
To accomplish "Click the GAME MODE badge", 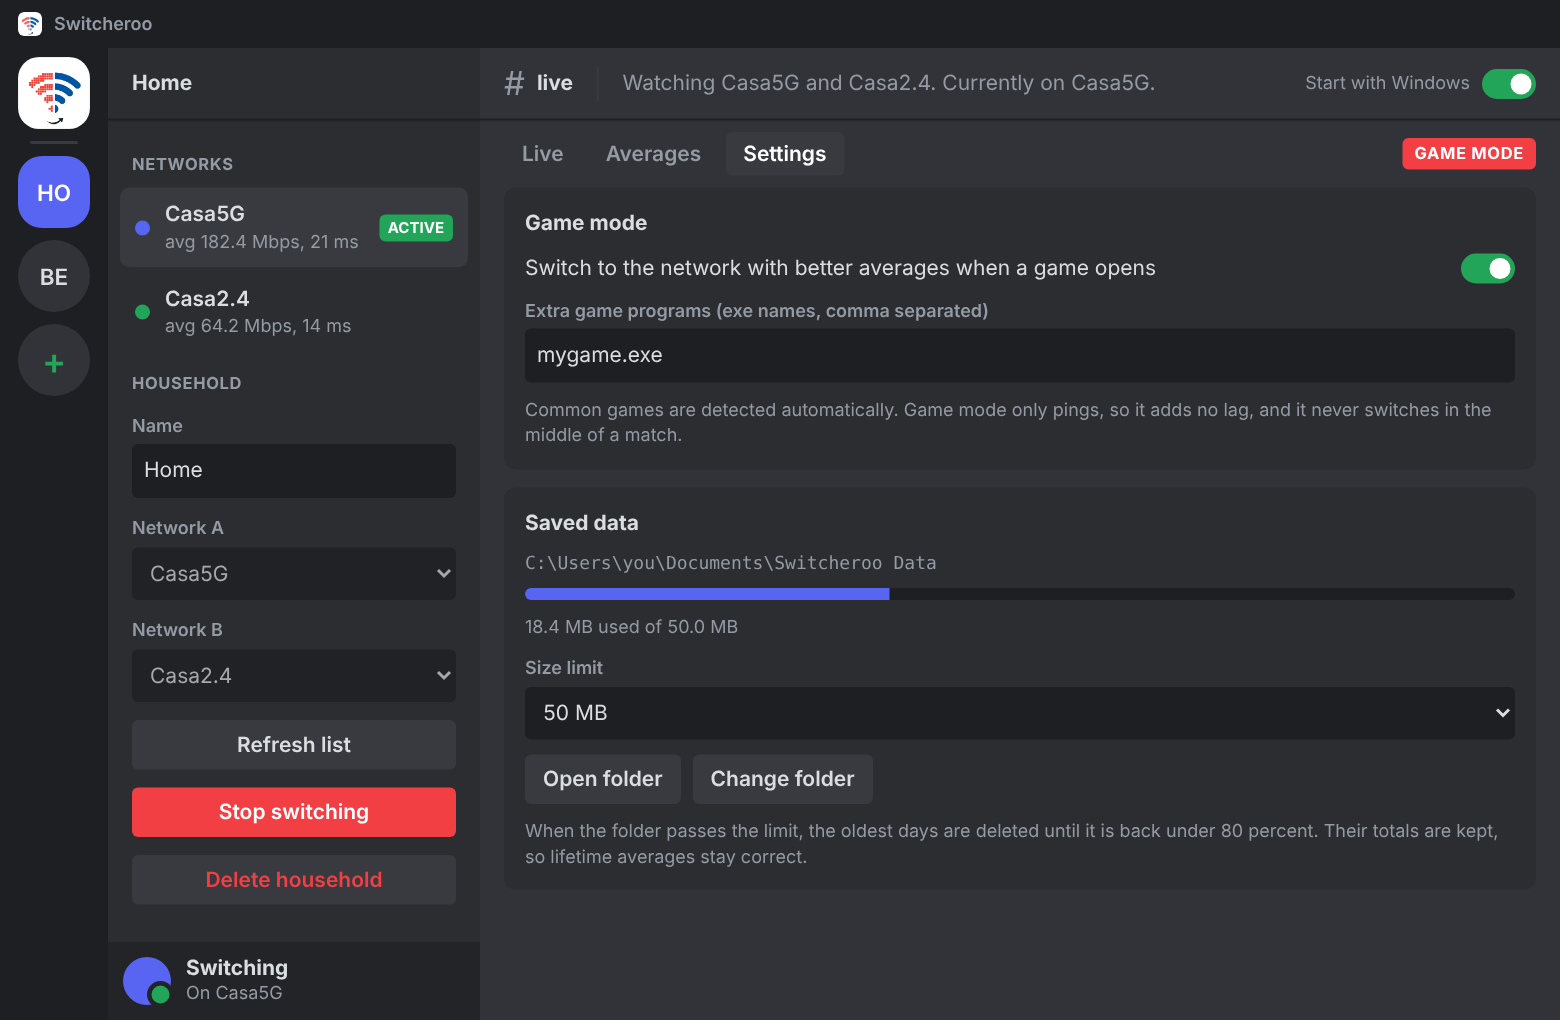I will coord(1469,153).
